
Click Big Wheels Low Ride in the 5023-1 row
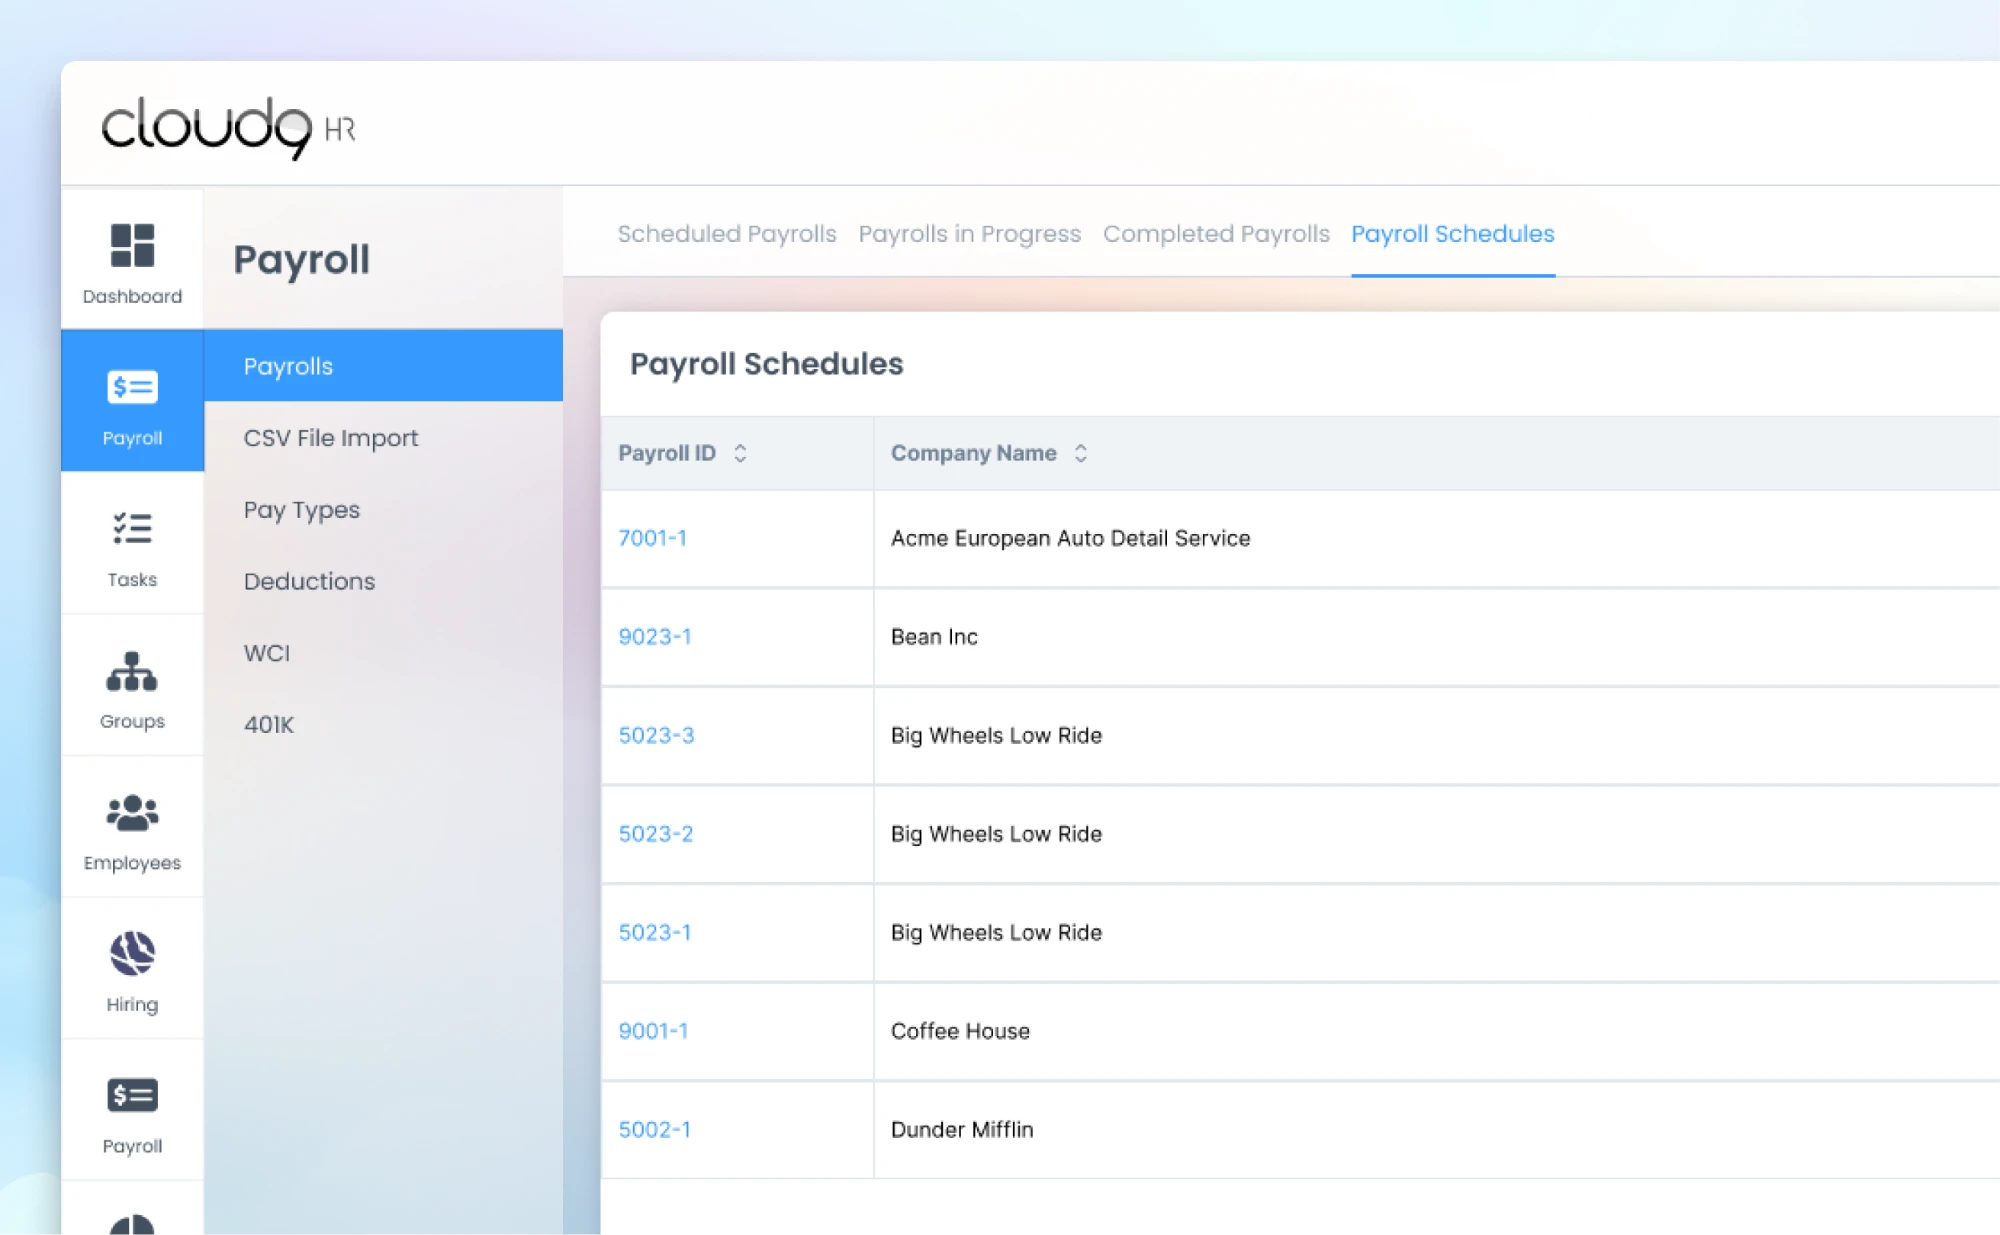[x=996, y=932]
